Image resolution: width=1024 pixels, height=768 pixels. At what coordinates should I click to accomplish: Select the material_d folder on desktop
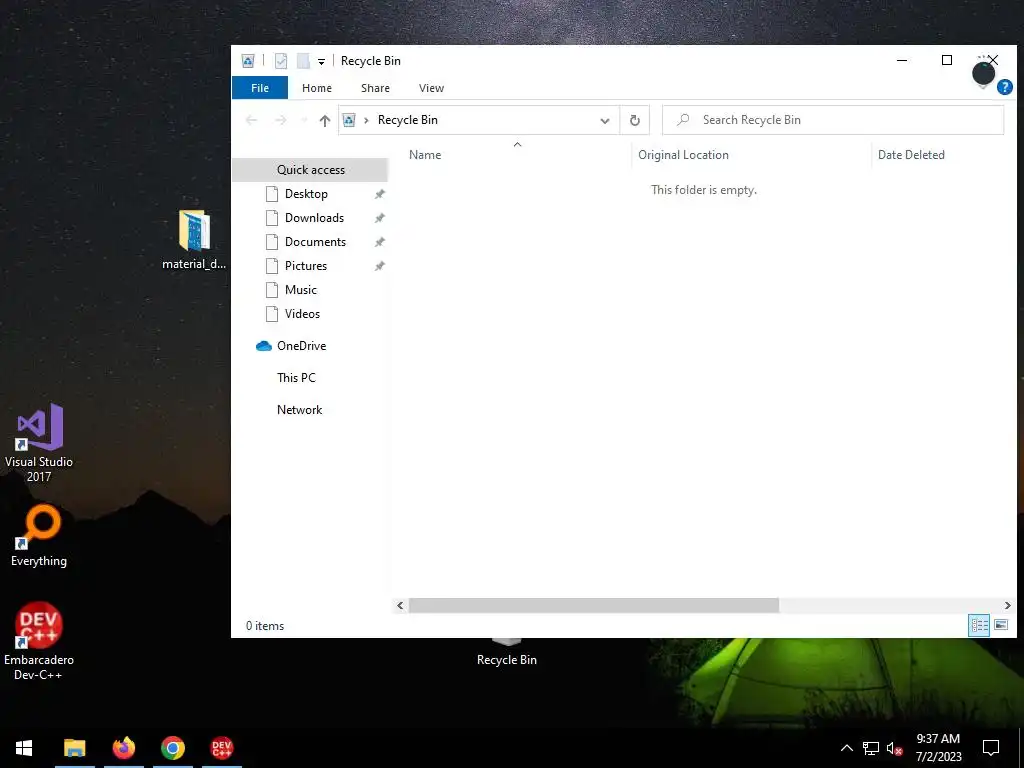coord(194,240)
